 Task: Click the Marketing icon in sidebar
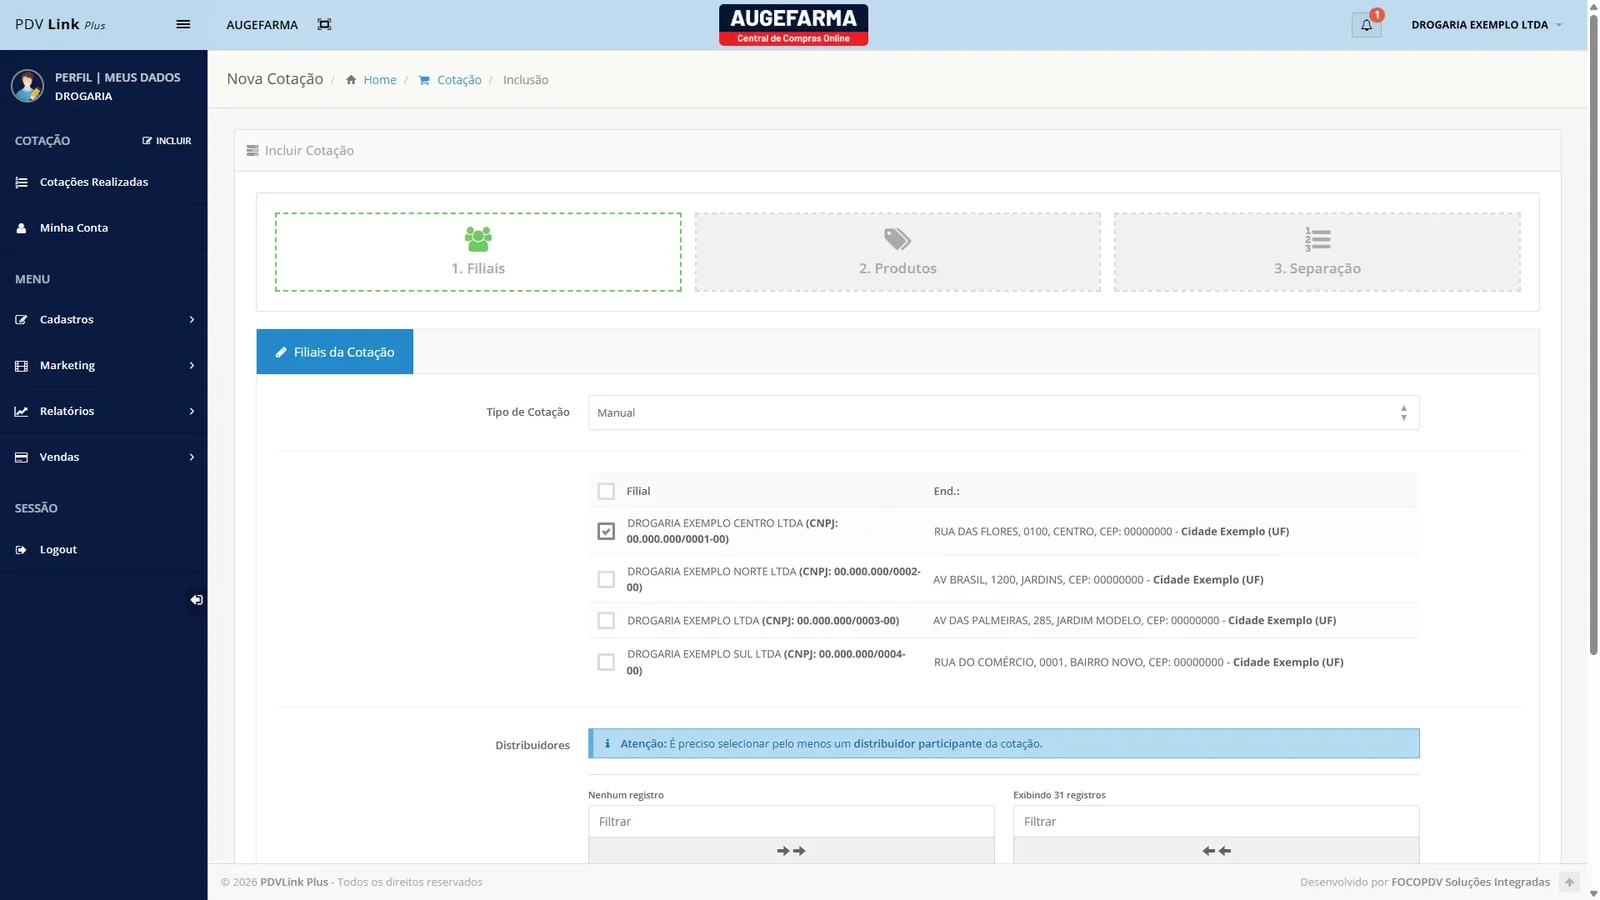21,366
